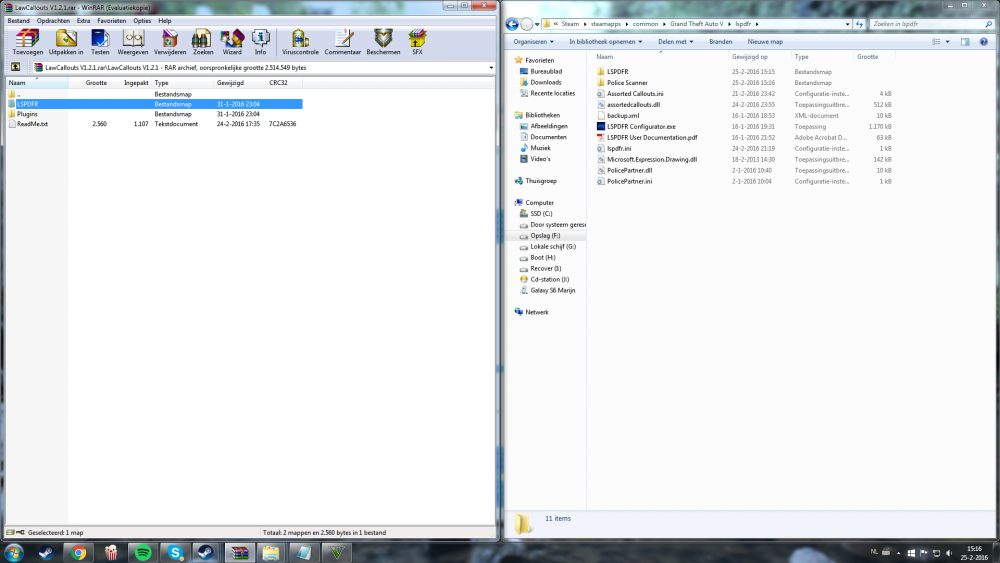The width and height of the screenshot is (1000, 563).
Task: Sort WinRAR list by Gewijzigd column
Action: [x=230, y=83]
